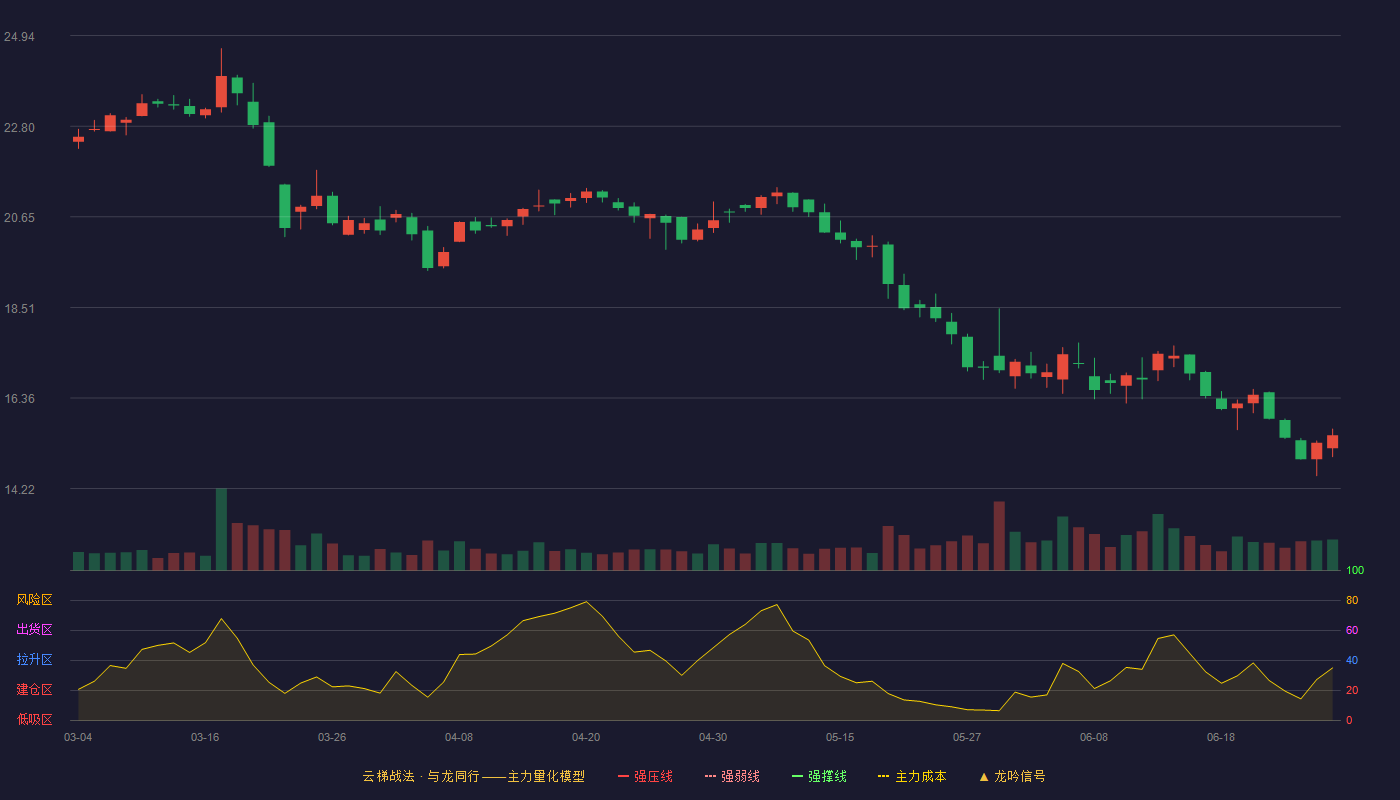Viewport: 1400px width, 800px height.
Task: Select the tallest green volume bar
Action: tap(221, 529)
